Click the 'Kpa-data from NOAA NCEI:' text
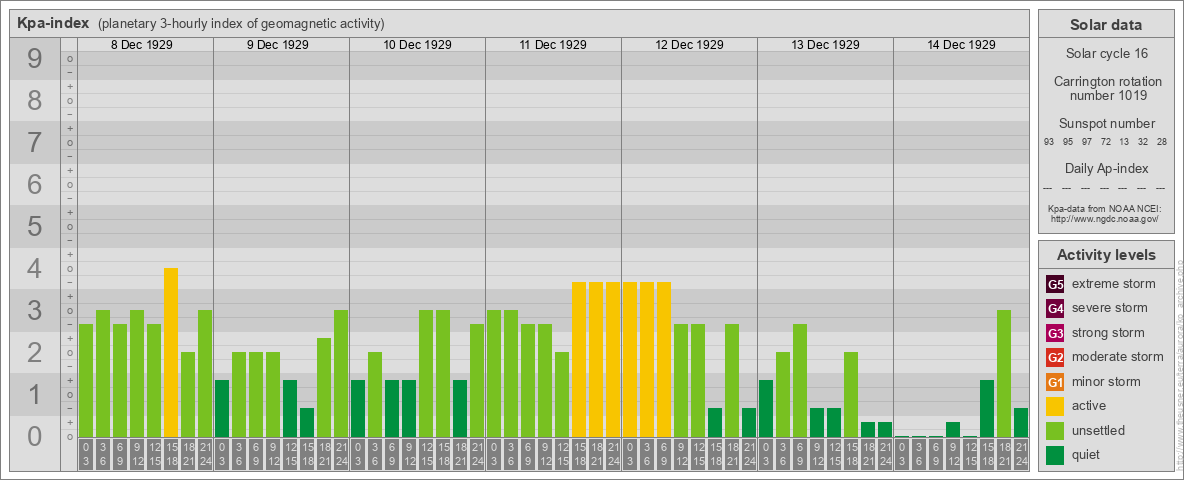 click(1105, 208)
